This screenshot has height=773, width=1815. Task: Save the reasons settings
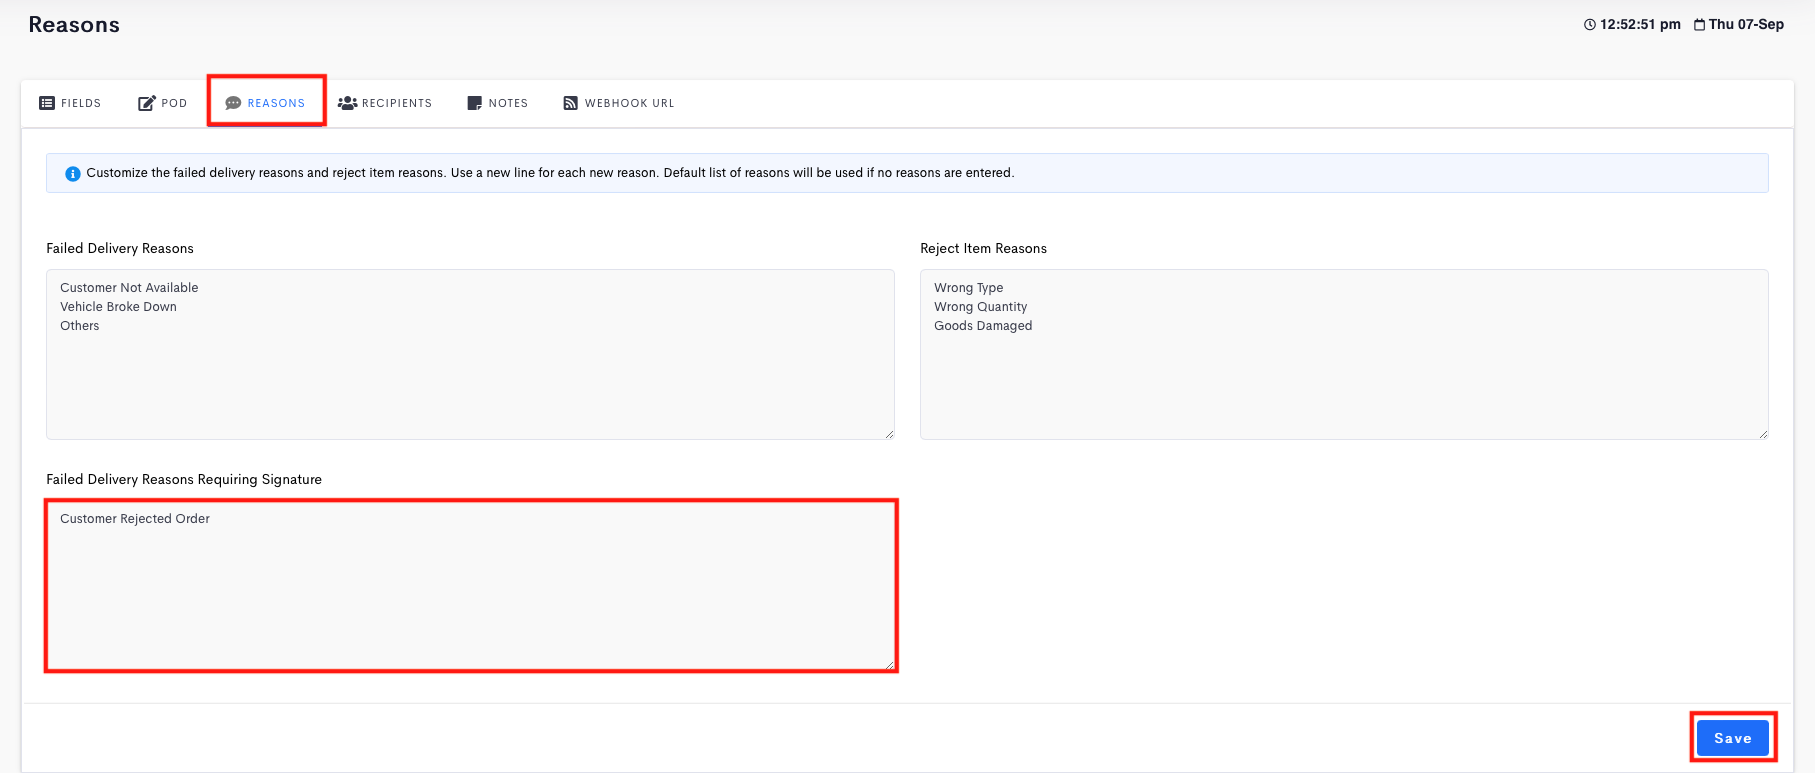pyautogui.click(x=1733, y=738)
